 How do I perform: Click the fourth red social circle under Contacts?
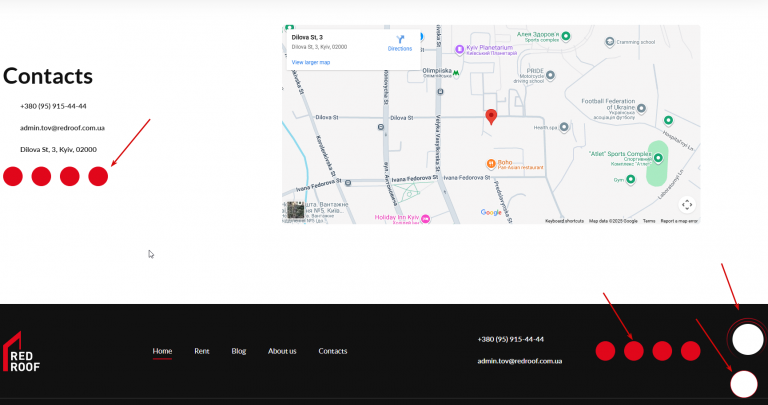pos(98,176)
